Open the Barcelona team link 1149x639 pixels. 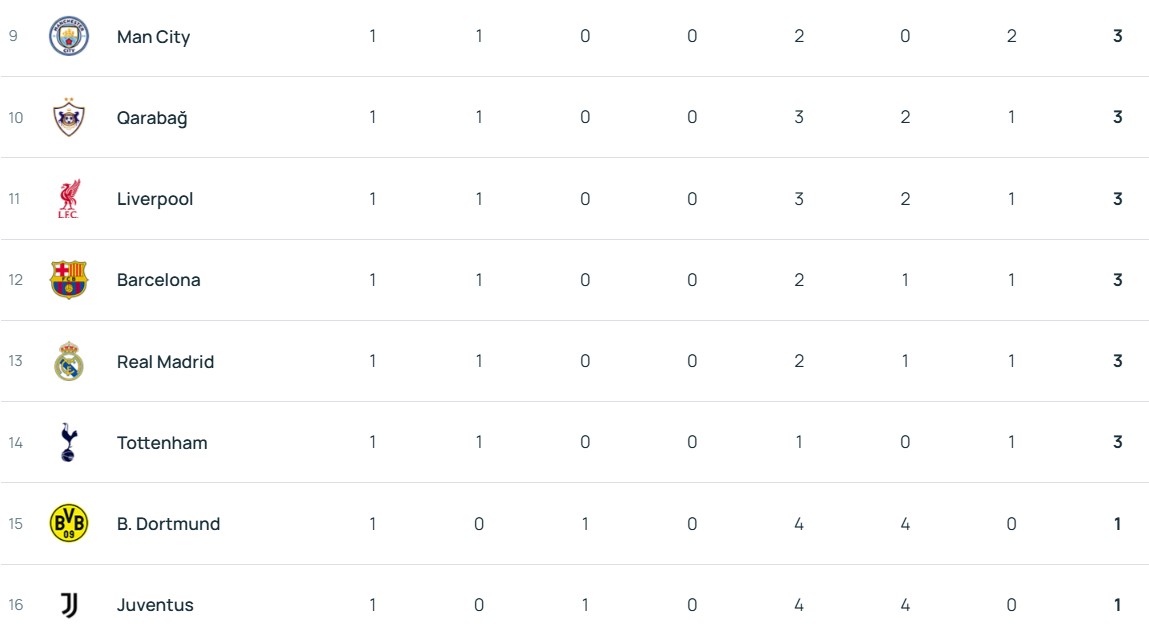(158, 280)
